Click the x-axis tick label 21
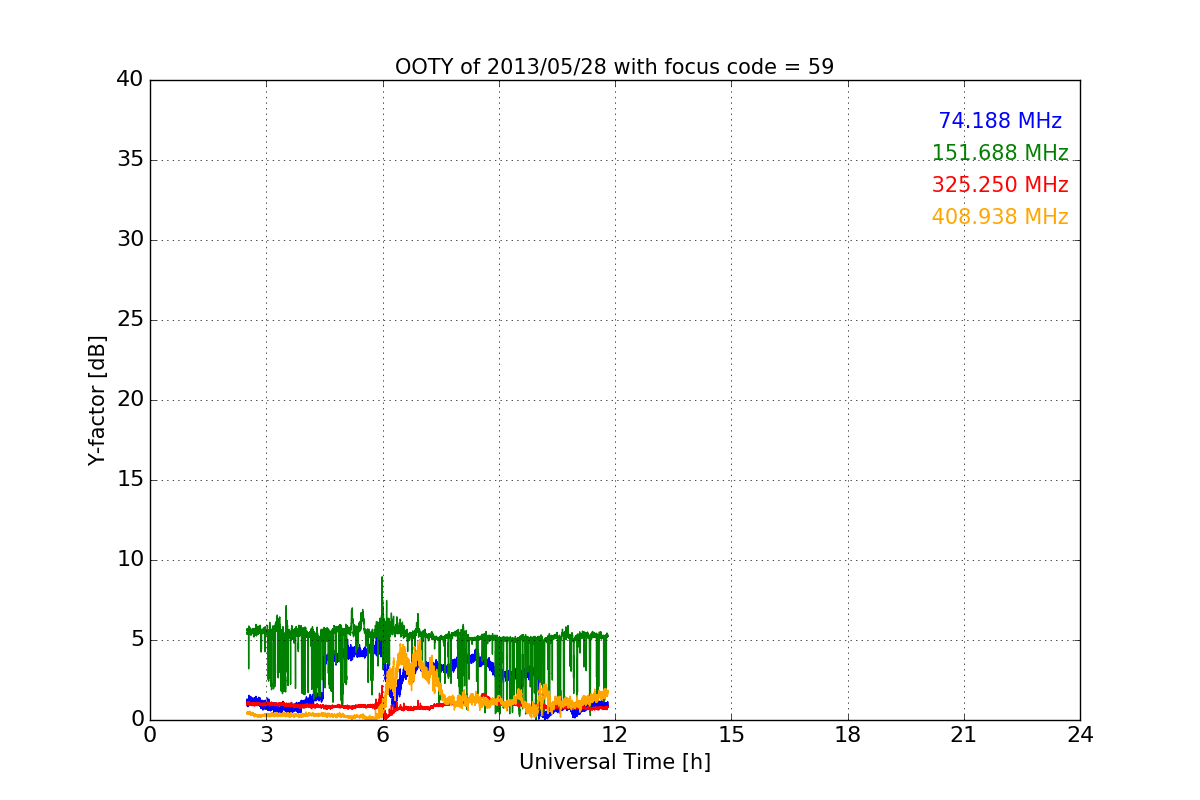 tap(964, 735)
